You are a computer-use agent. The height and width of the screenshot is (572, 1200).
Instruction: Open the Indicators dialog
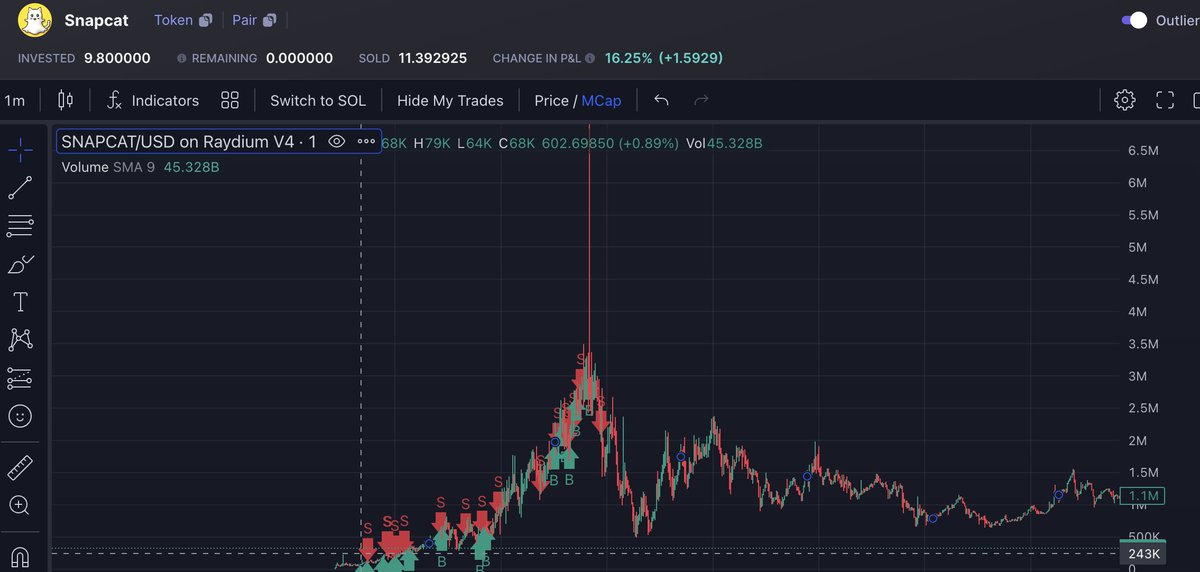coord(153,100)
